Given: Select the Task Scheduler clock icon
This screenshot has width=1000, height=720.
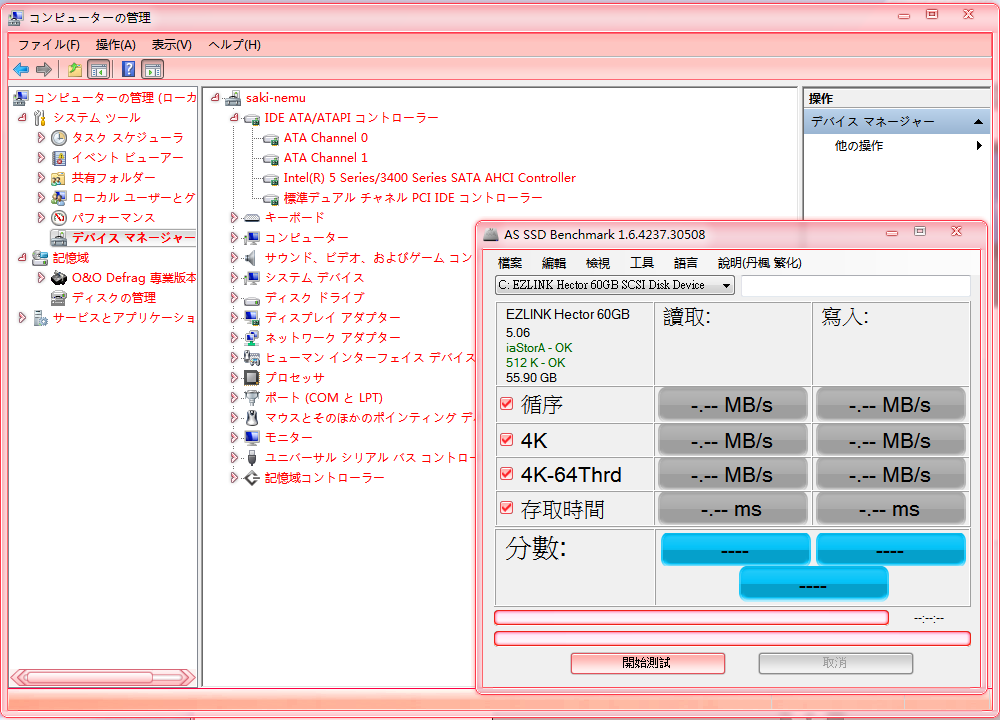Looking at the screenshot, I should [x=59, y=138].
